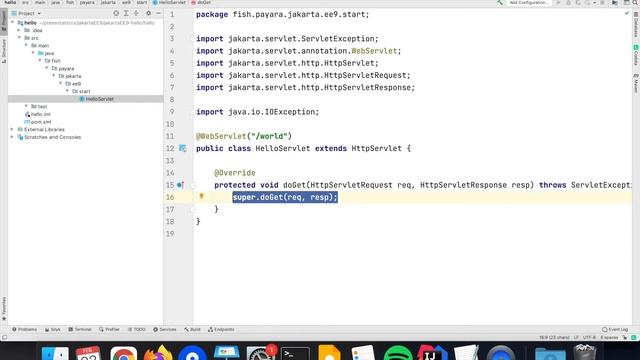The image size is (640, 360).
Task: Click the fold toggle beside import line 3
Action: pos(193,39)
